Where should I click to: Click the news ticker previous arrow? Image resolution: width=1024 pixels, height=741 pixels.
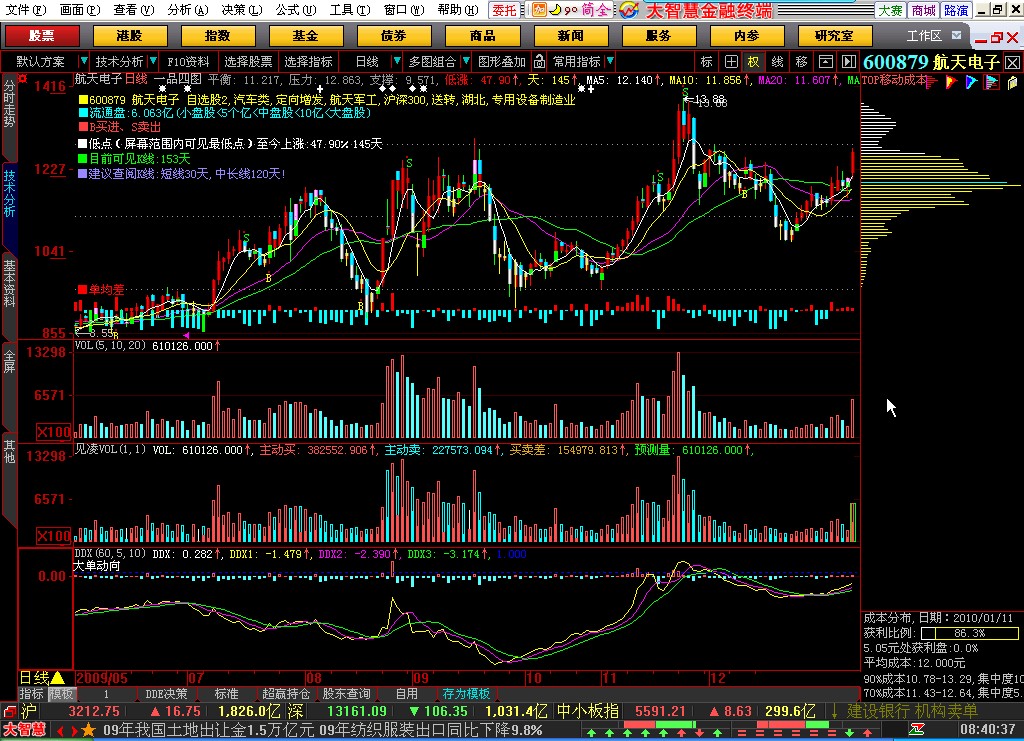pyautogui.click(x=59, y=731)
